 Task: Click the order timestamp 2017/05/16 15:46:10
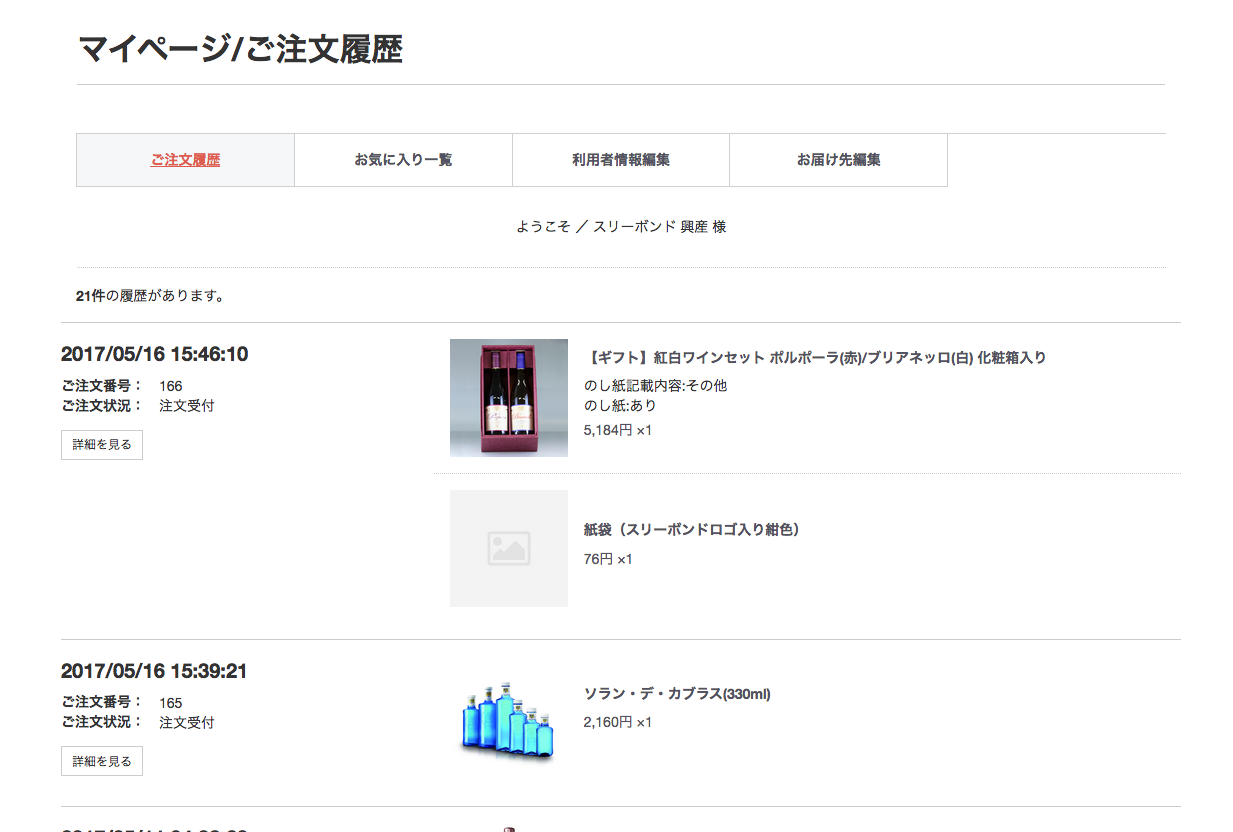click(154, 354)
